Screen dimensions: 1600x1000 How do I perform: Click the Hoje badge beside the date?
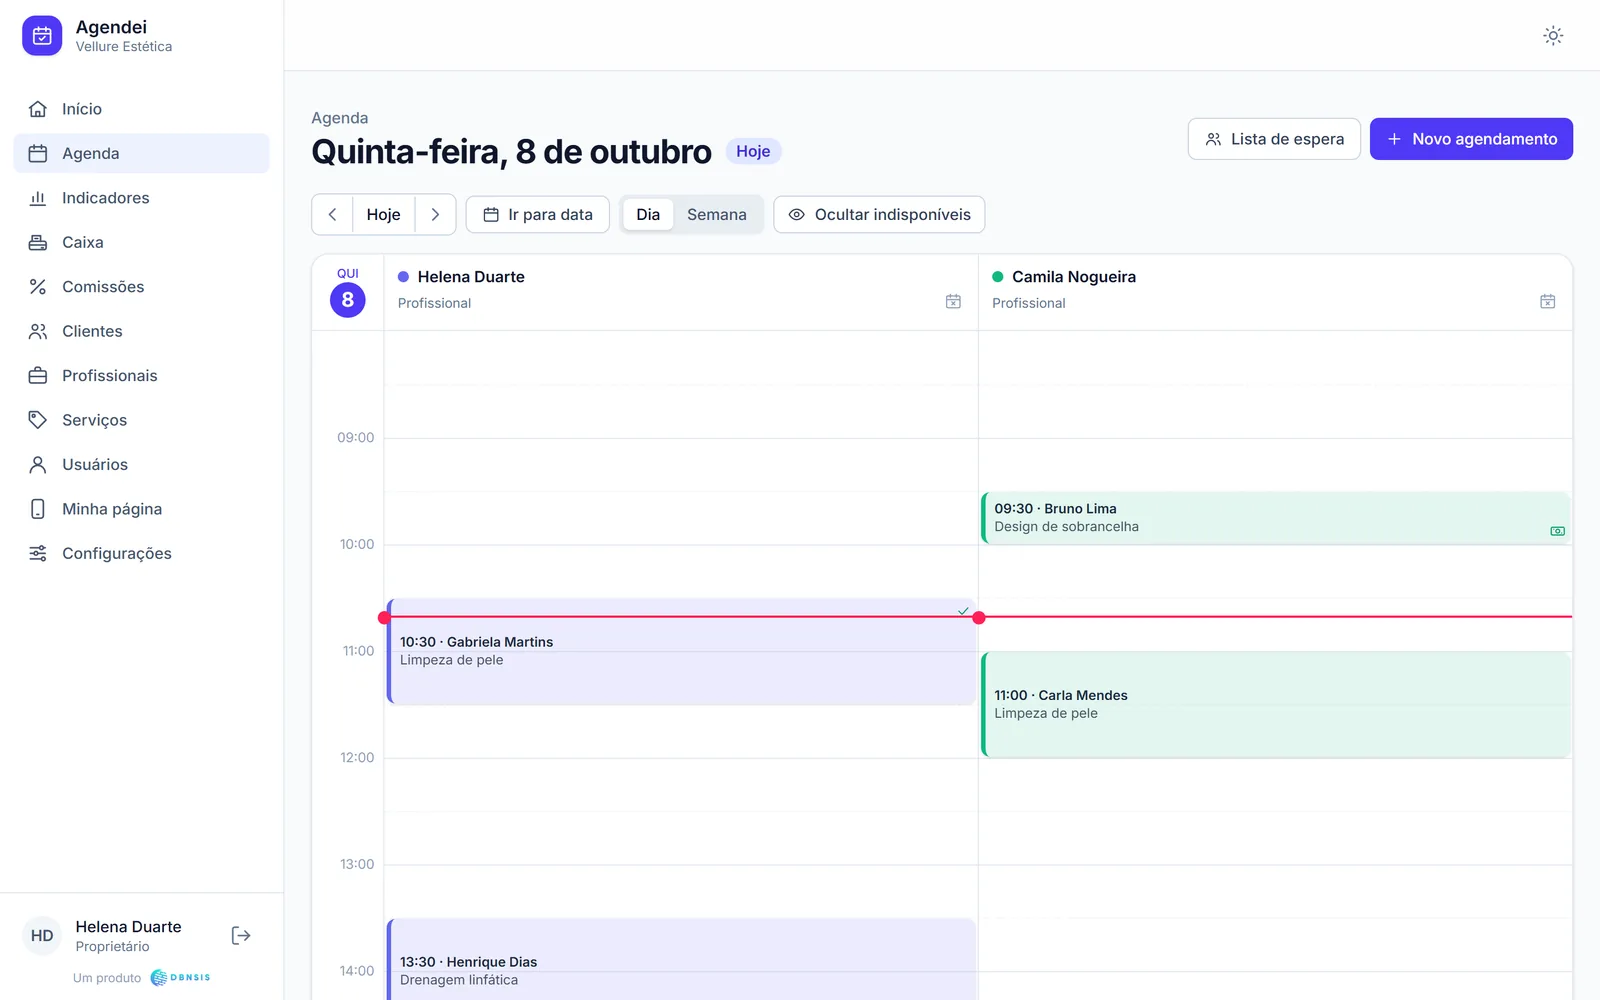tap(753, 151)
